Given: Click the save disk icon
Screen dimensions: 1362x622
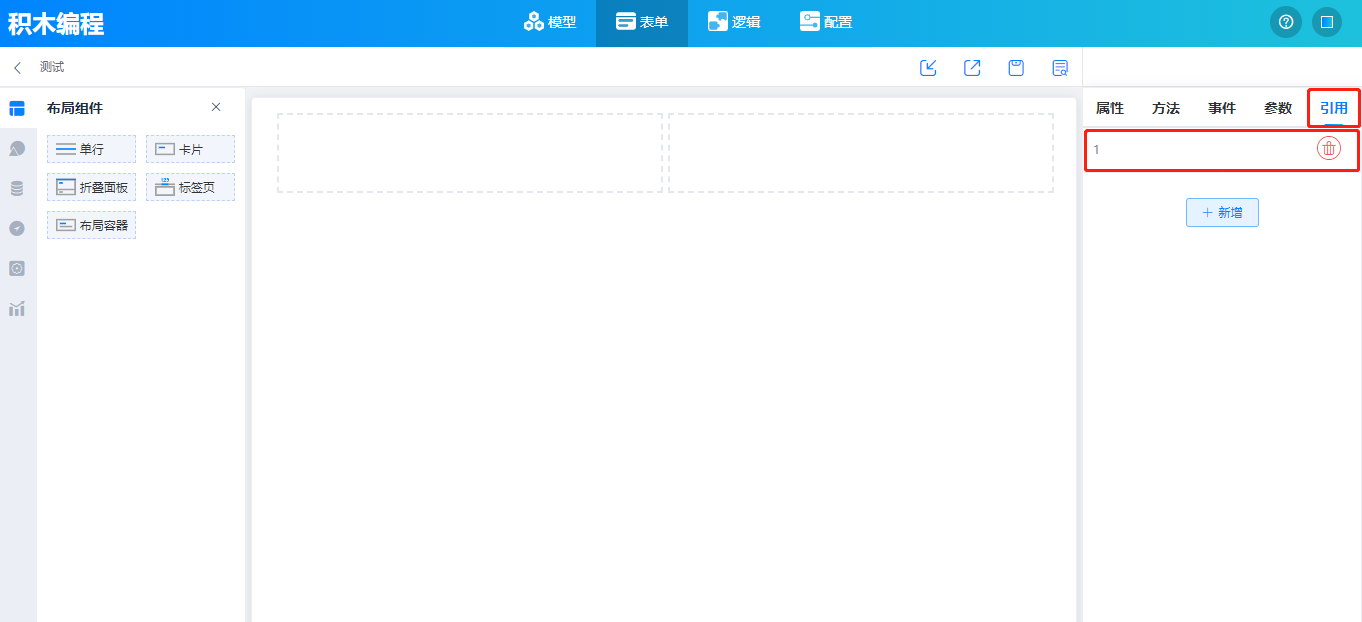Looking at the screenshot, I should (1016, 68).
